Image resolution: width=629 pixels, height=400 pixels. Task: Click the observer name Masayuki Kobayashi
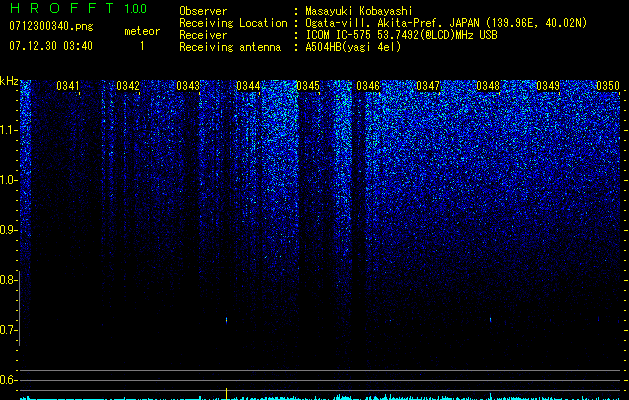point(359,11)
